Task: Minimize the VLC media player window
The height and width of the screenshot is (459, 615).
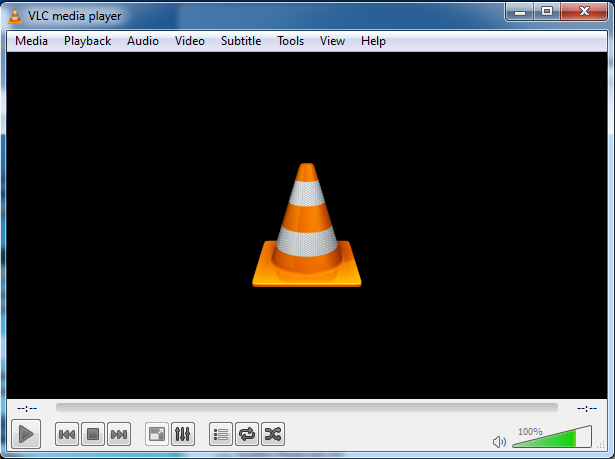Action: point(520,11)
